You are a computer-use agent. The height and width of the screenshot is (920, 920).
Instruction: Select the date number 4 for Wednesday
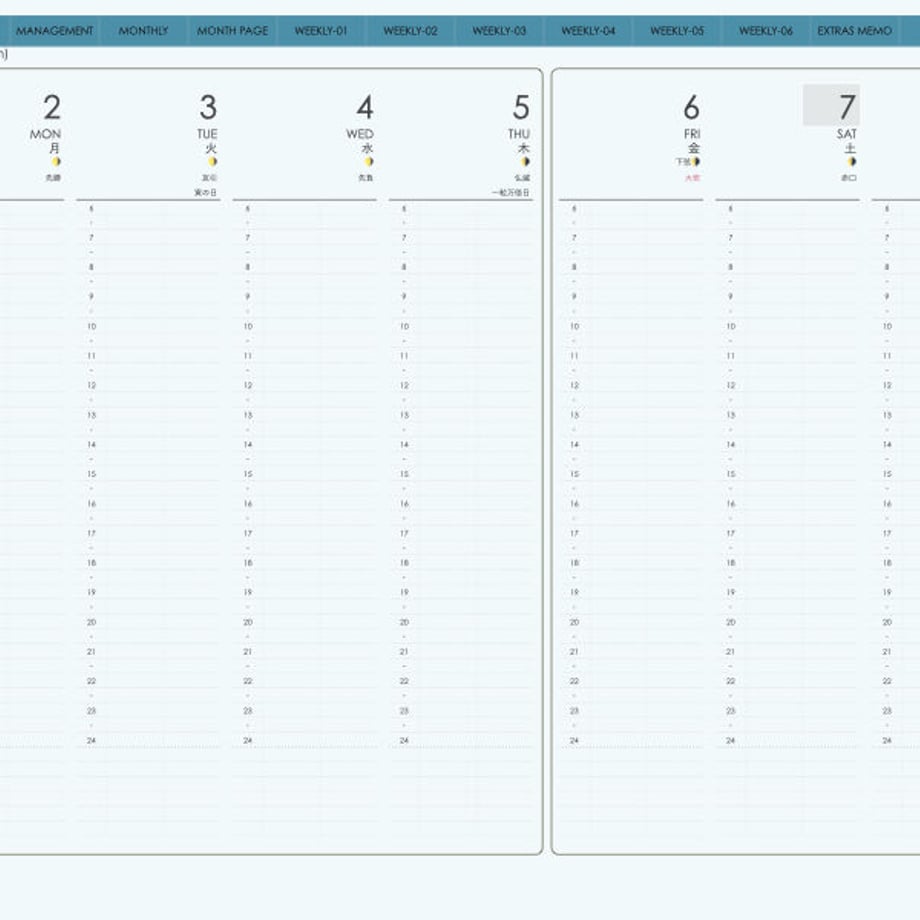point(365,107)
